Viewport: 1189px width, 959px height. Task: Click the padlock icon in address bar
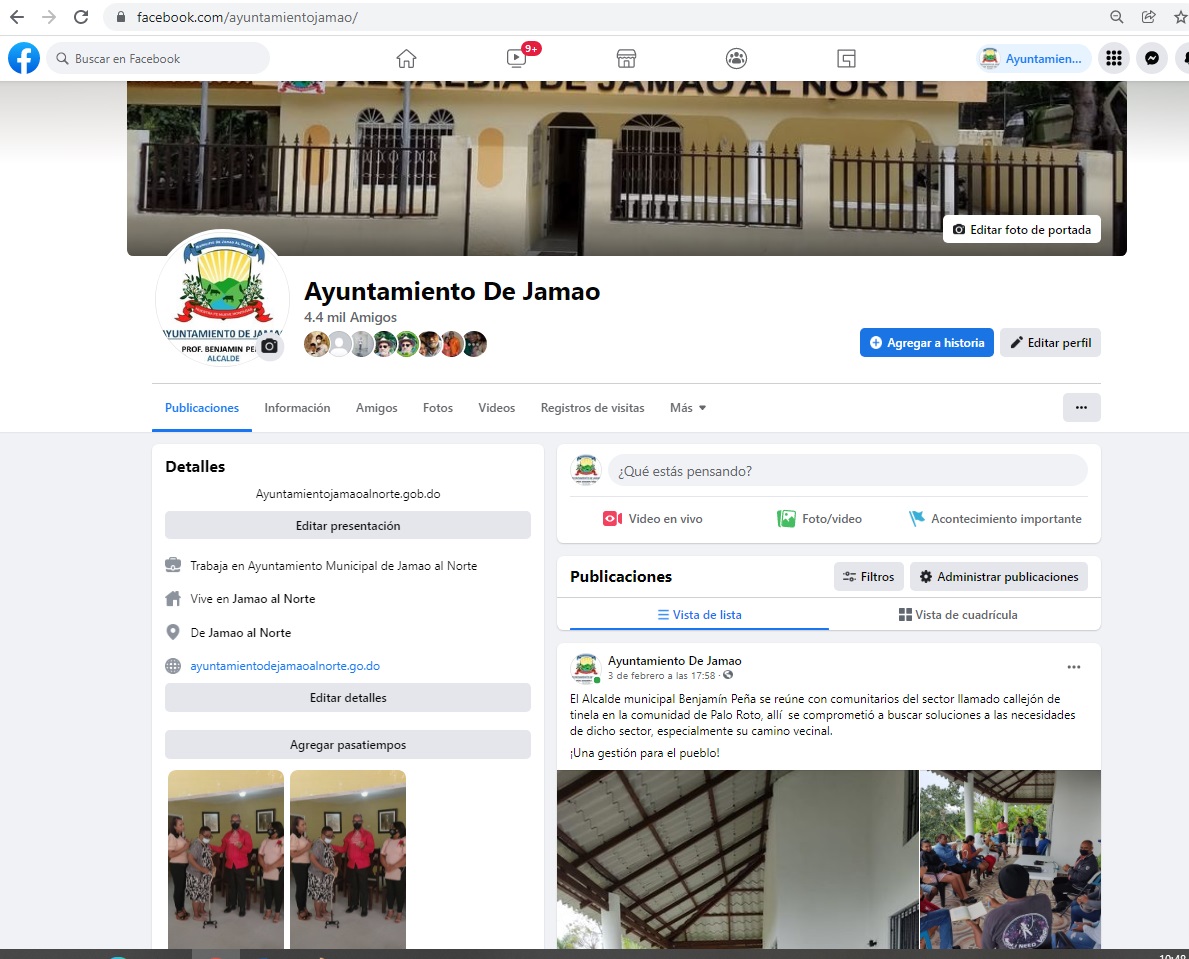[121, 17]
